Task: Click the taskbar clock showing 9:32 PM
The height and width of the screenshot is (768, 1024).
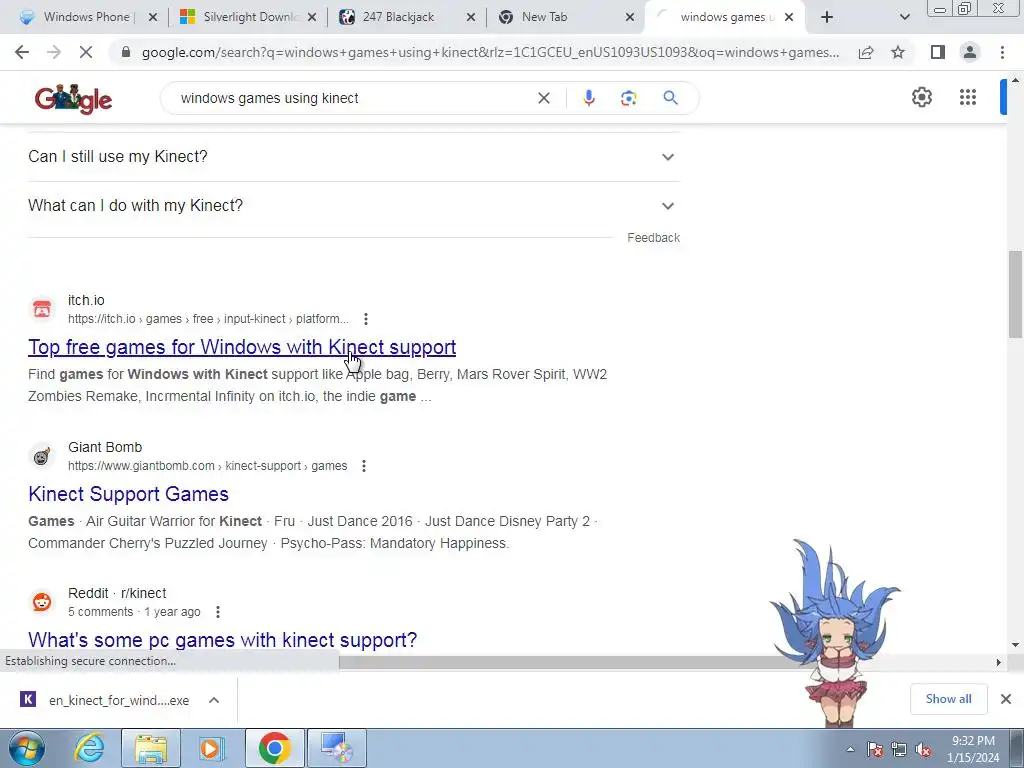Action: (973, 749)
